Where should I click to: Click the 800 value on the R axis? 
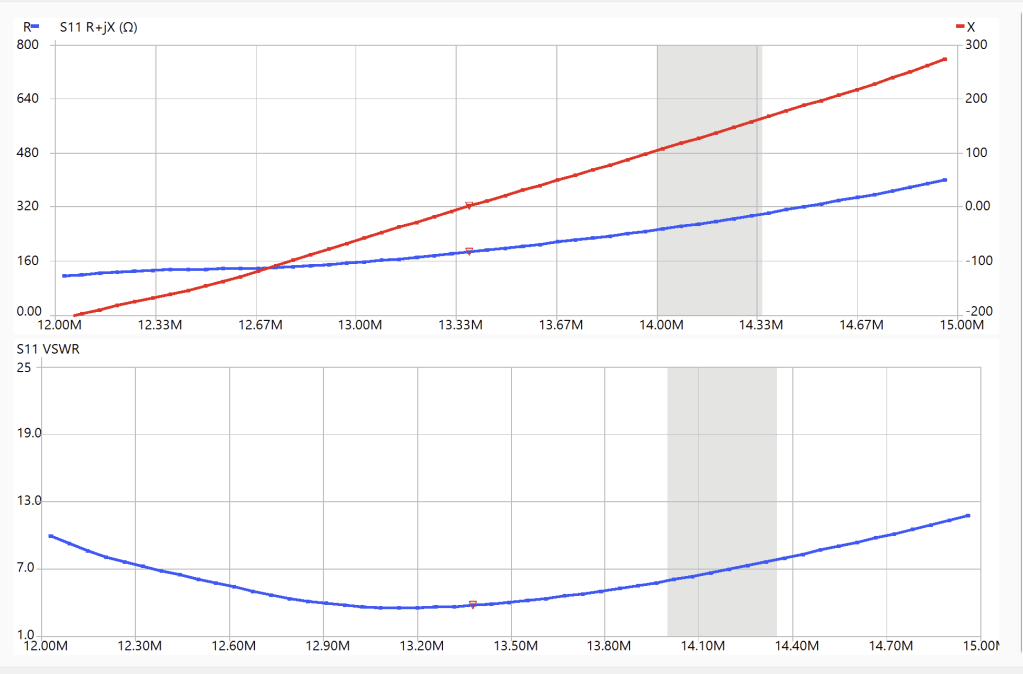(x=28, y=45)
